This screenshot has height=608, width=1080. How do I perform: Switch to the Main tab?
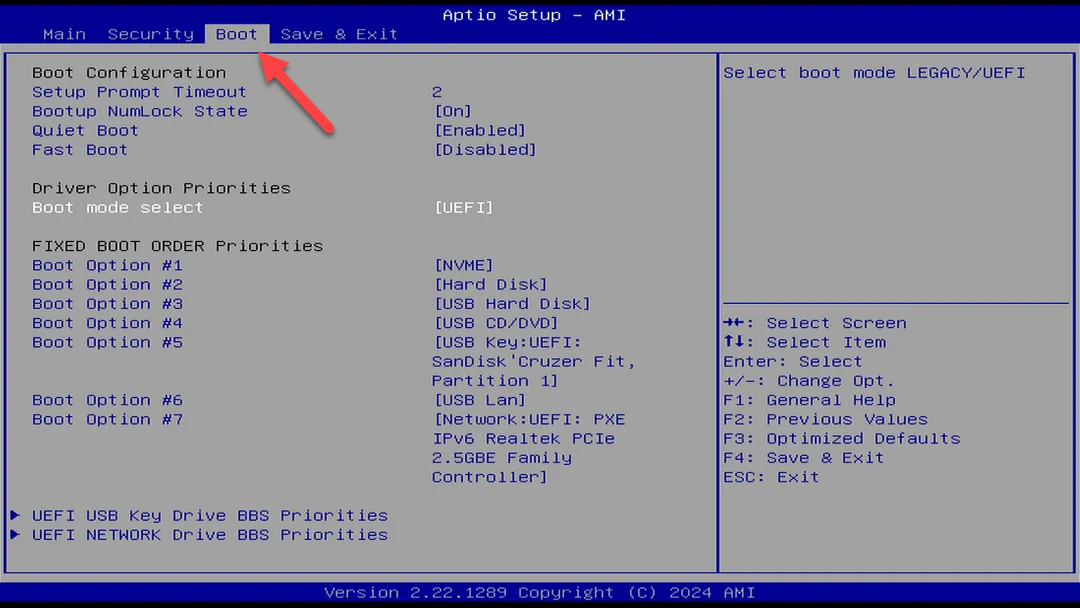point(64,34)
